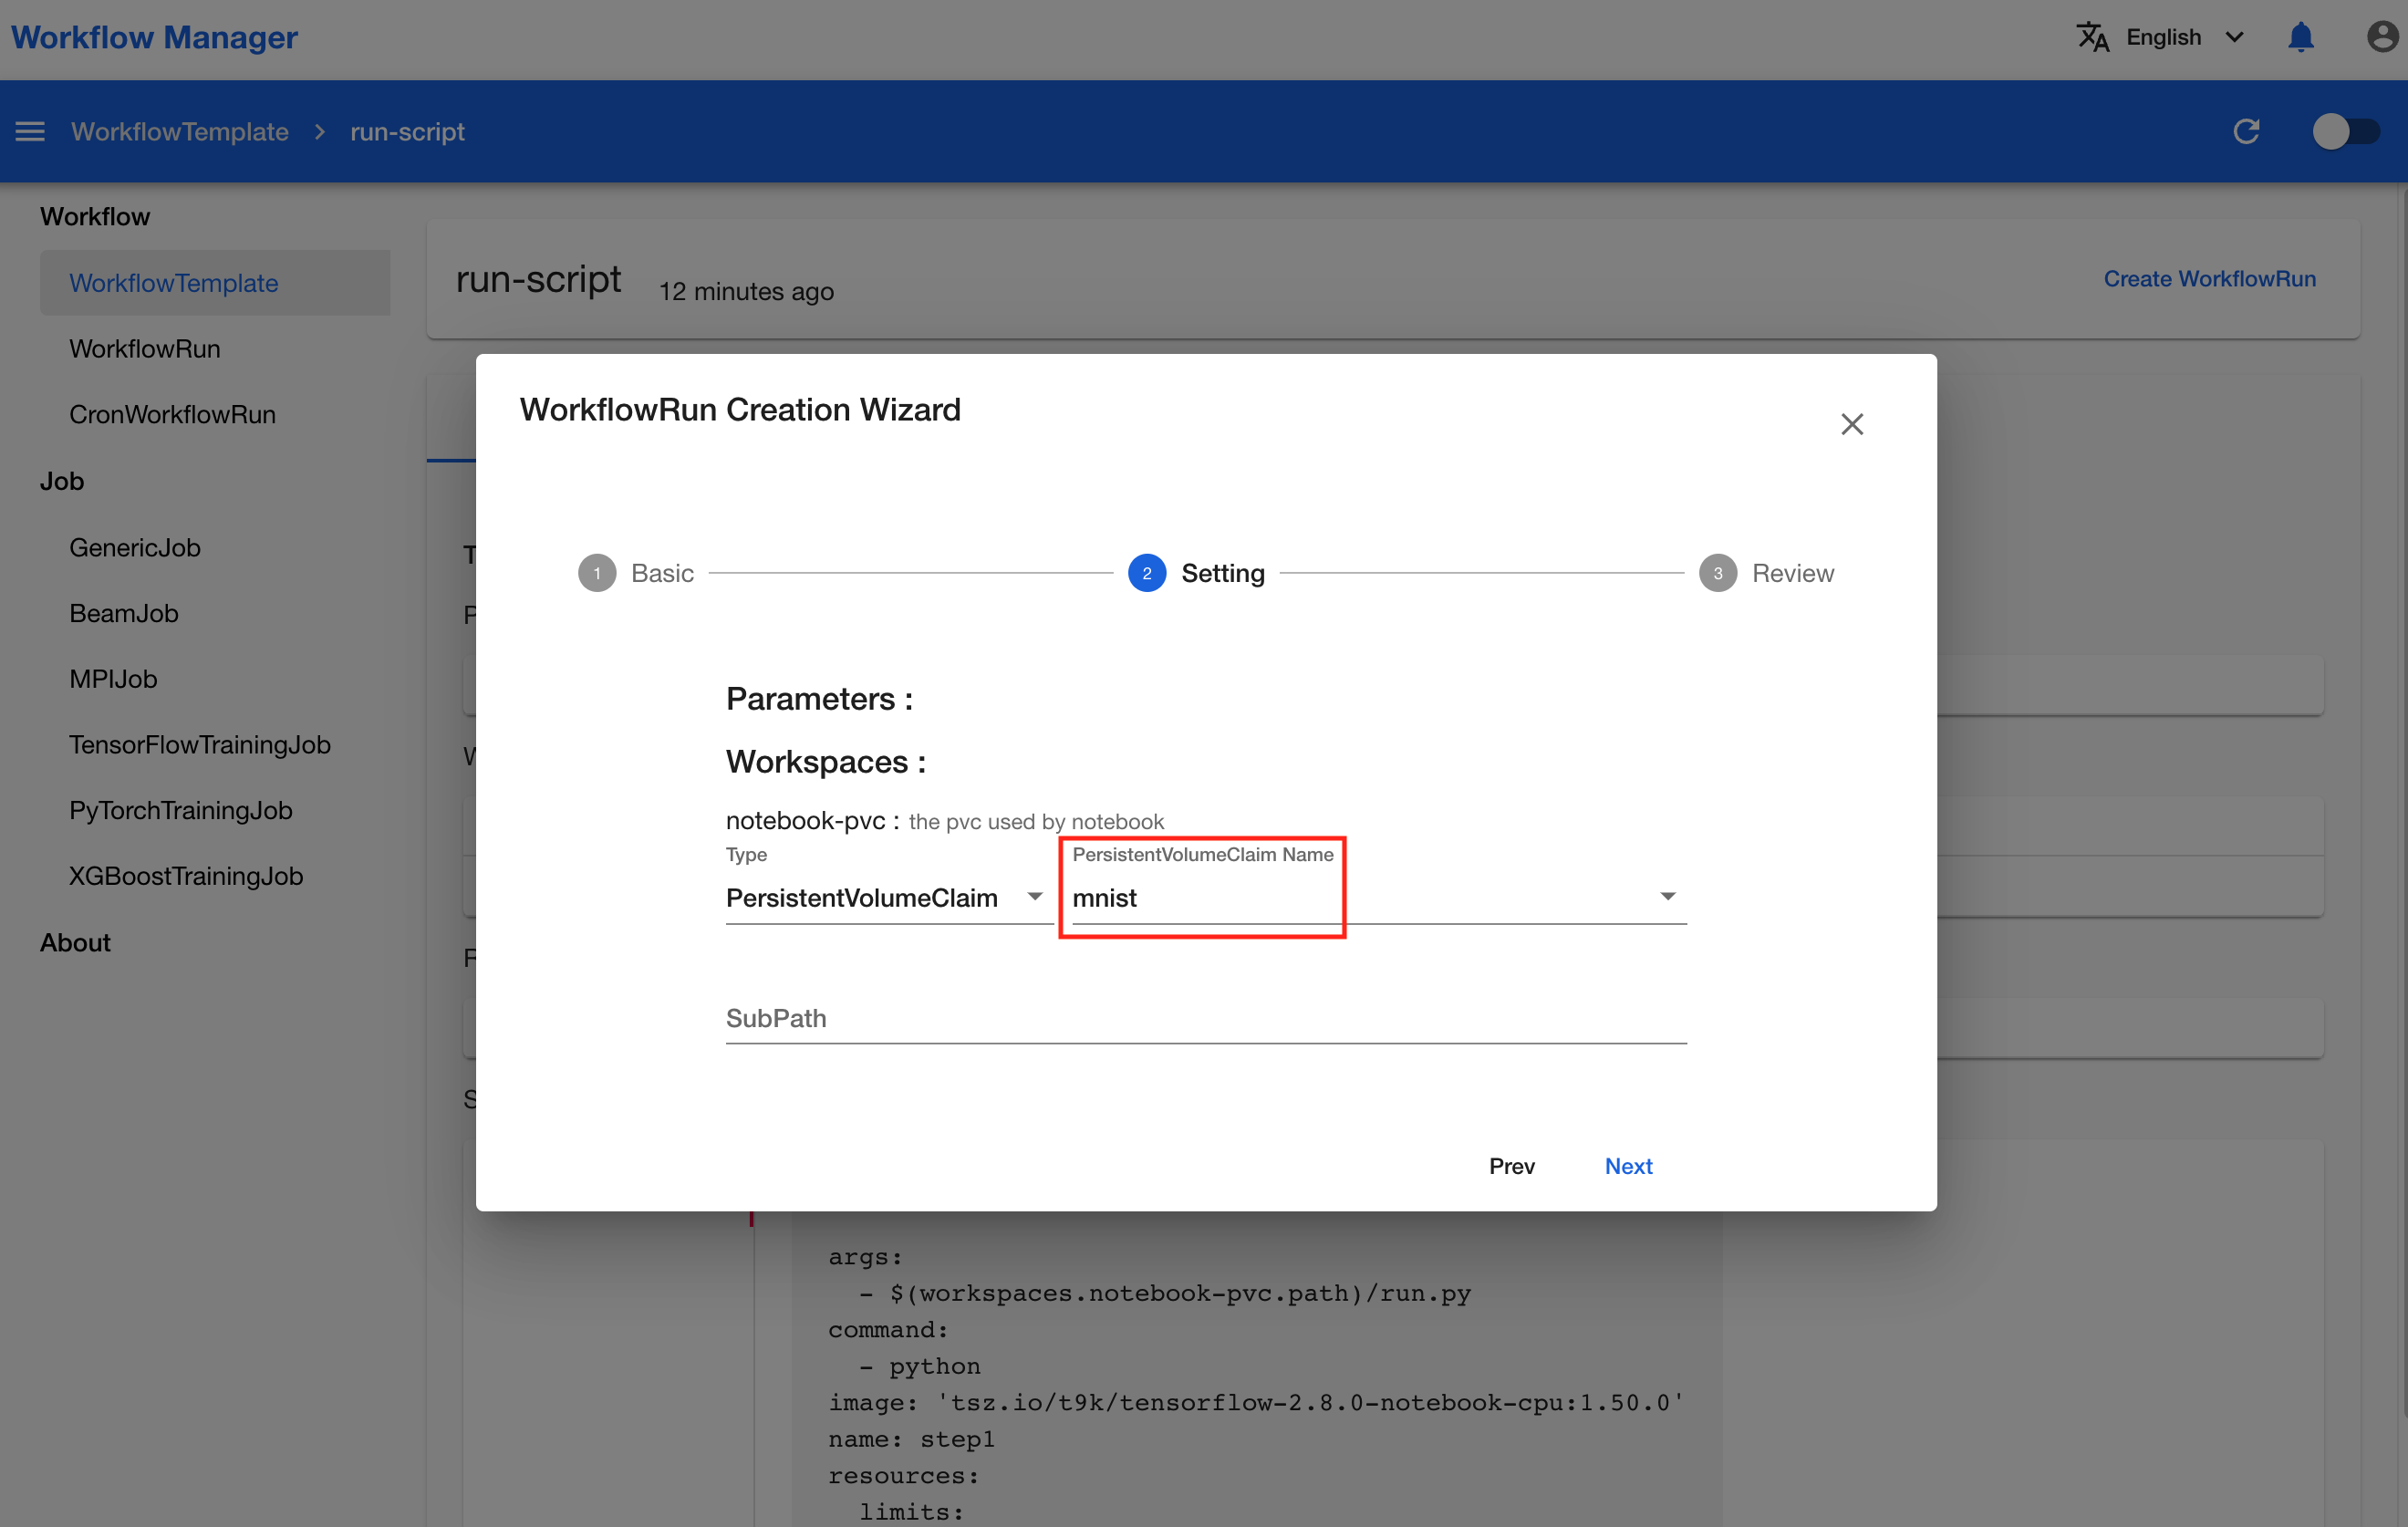
Task: Open the hamburger navigation menu
Action: click(30, 131)
